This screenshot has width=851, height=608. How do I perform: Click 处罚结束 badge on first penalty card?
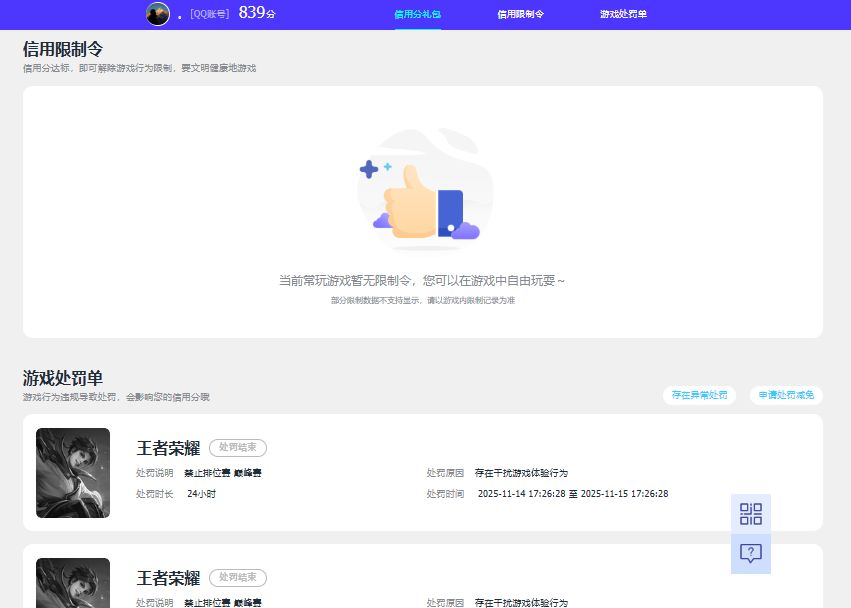238,448
